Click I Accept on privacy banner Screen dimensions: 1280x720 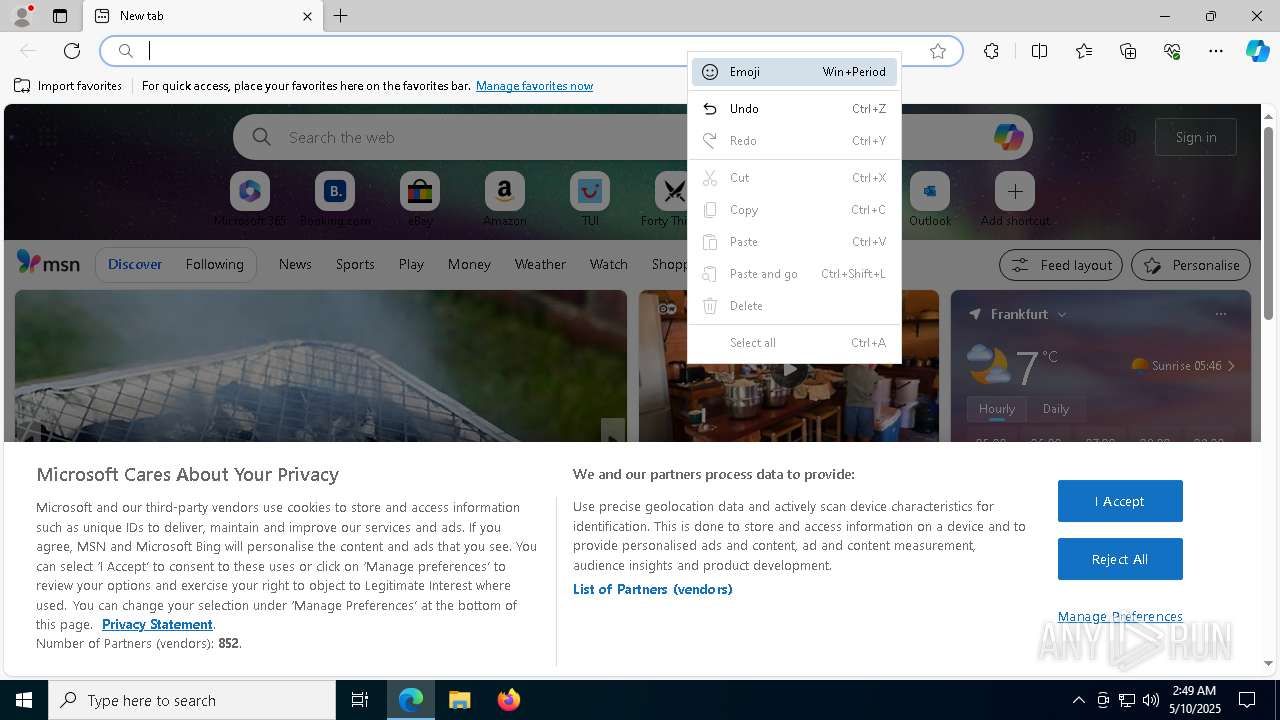click(x=1120, y=501)
